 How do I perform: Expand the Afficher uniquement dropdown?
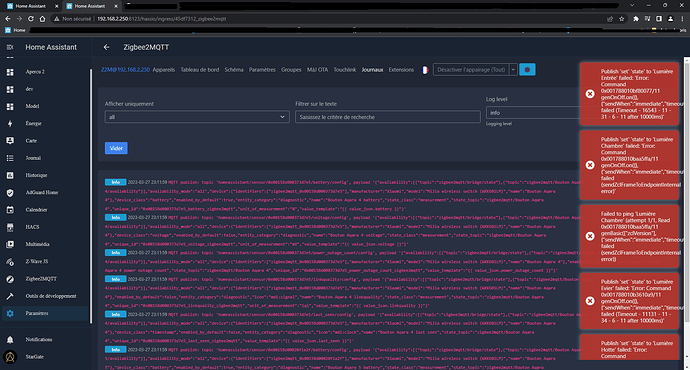(197, 117)
